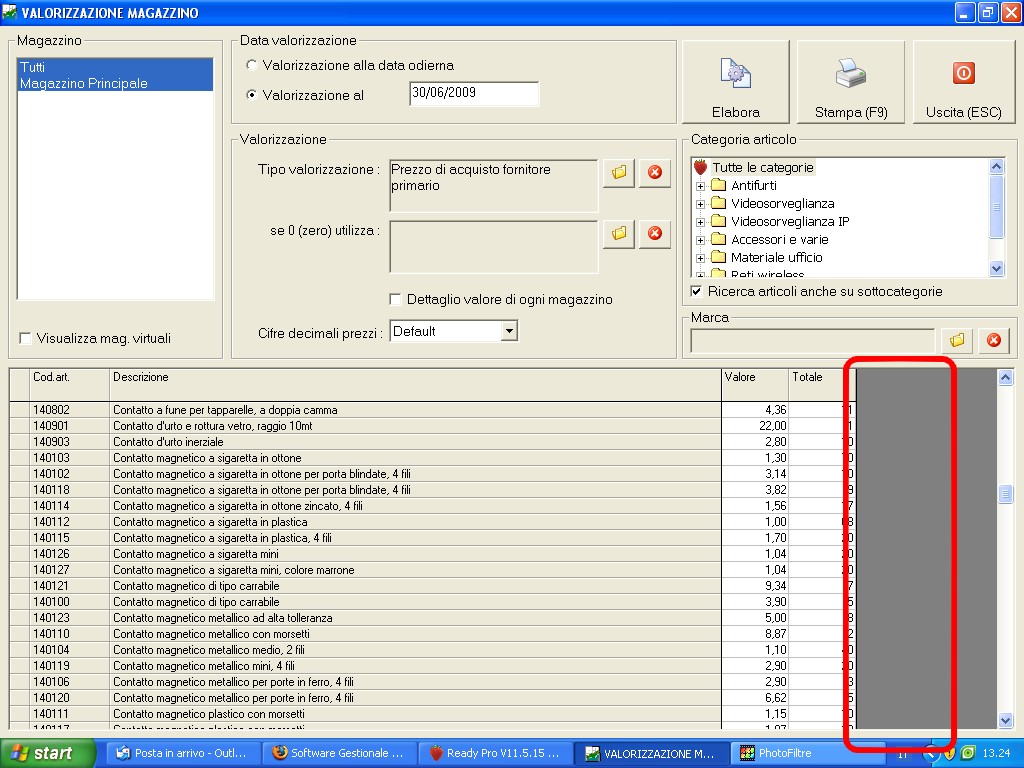
Task: Open 'Cifre decimali prezzi' dropdown
Action: click(x=509, y=331)
